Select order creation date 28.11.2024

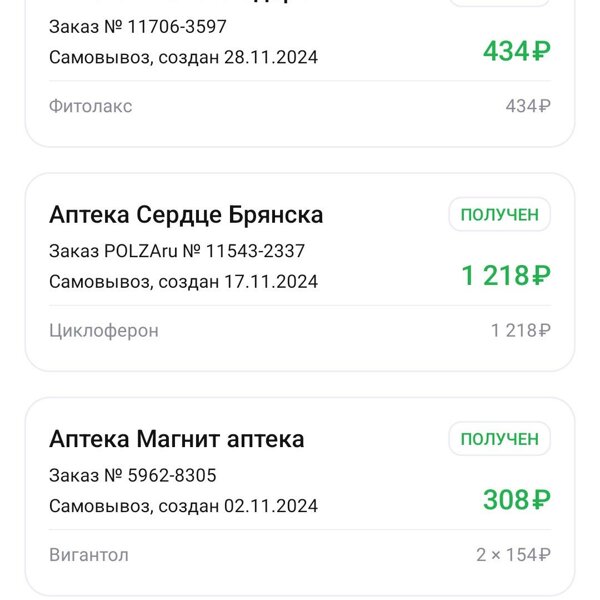coord(271,57)
